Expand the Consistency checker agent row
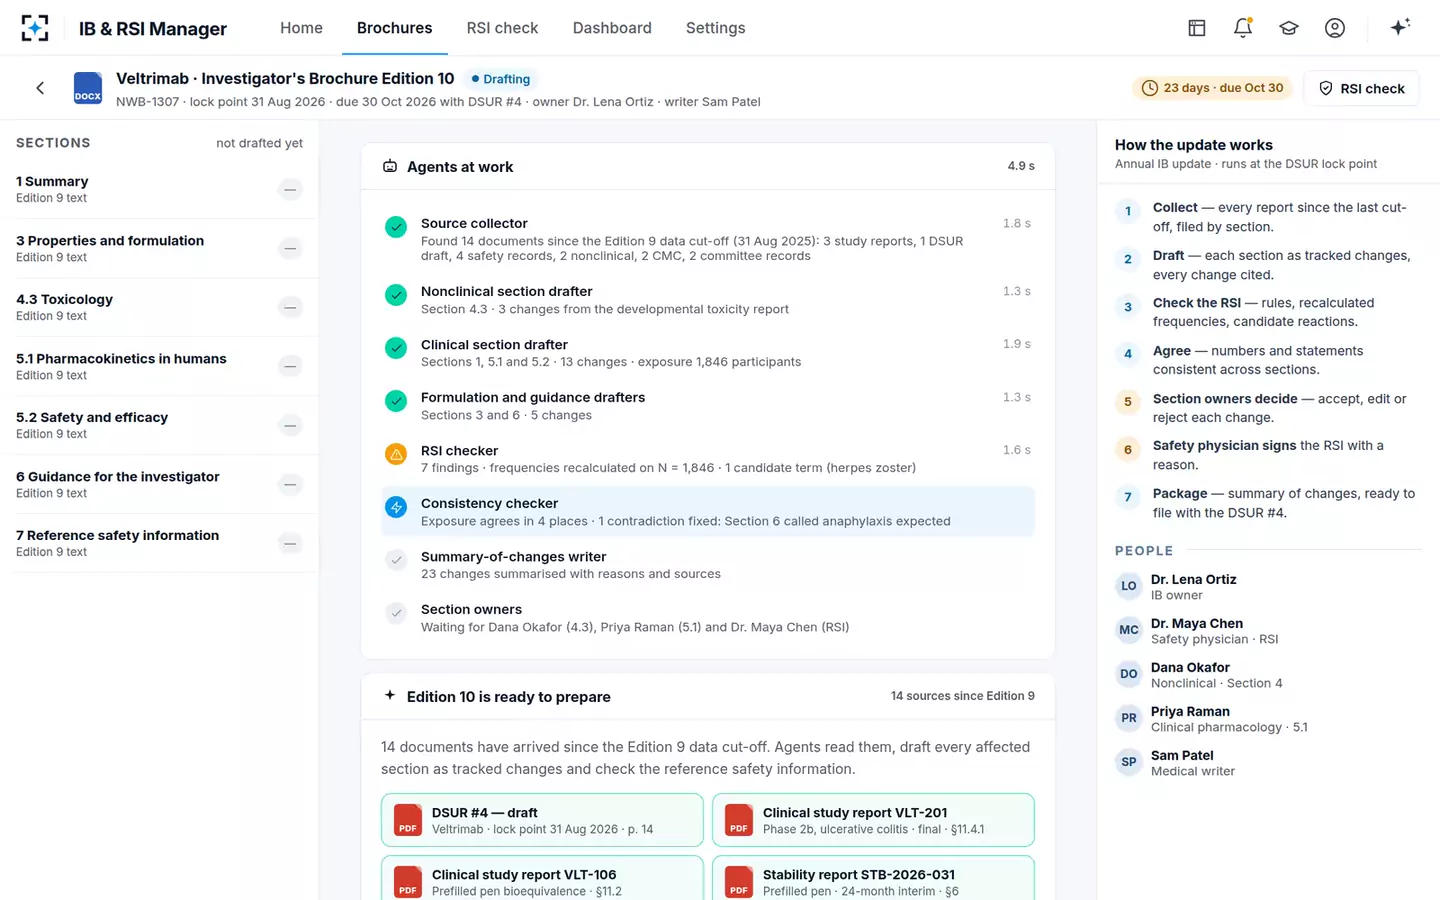Image resolution: width=1440 pixels, height=900 pixels. coord(708,512)
